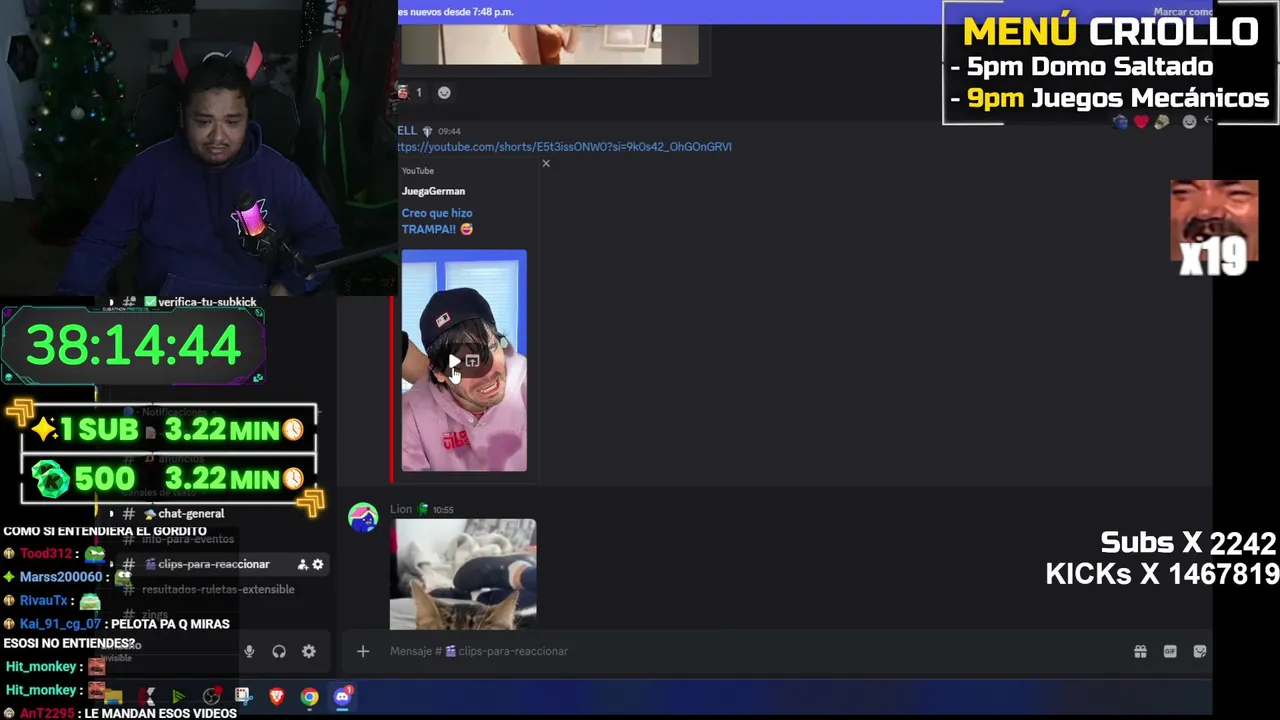The height and width of the screenshot is (720, 1280).
Task: Open Brave browser from the taskbar
Action: [277, 697]
